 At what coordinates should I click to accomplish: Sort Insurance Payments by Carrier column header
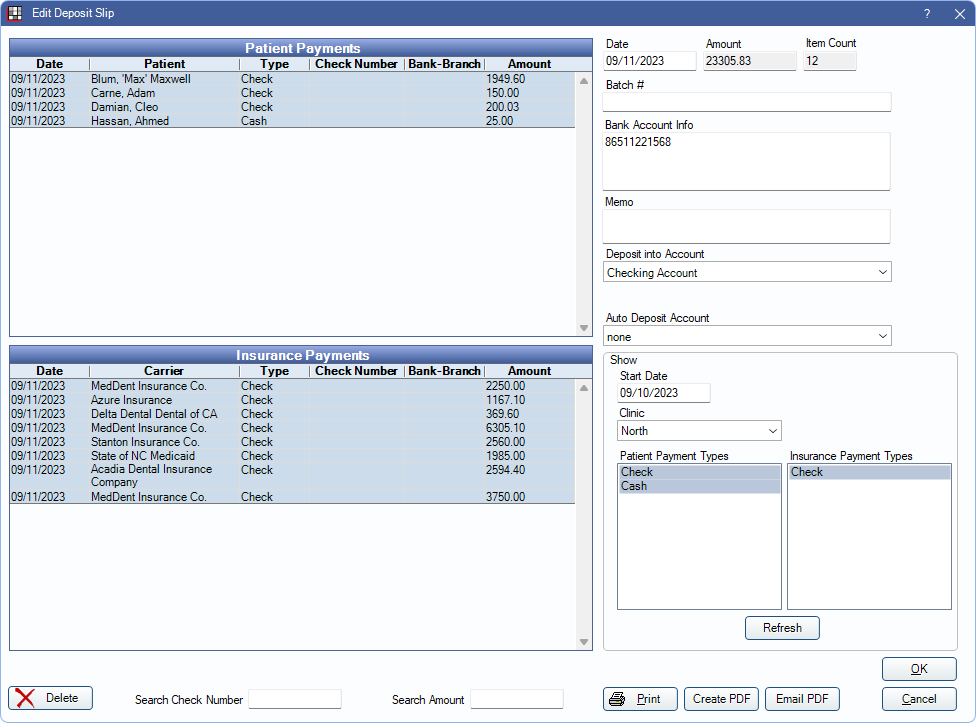(164, 371)
